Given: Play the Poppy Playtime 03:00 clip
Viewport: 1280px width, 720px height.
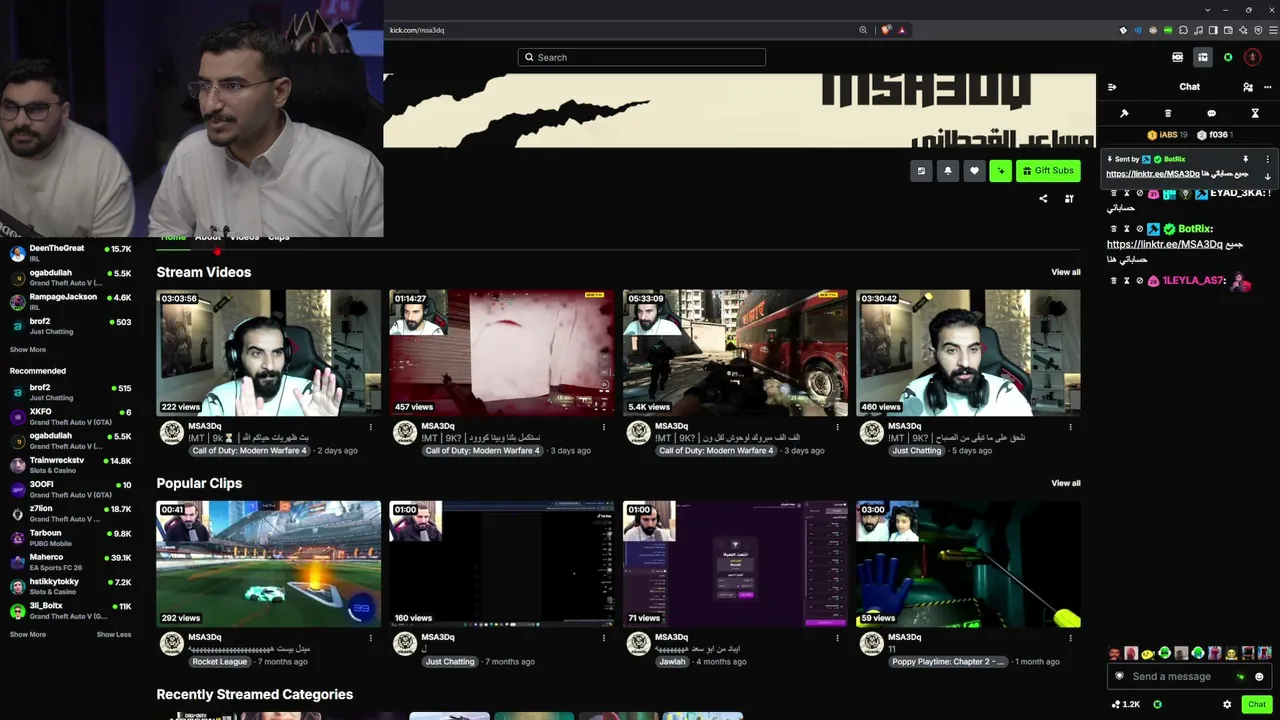Looking at the screenshot, I should pos(968,564).
